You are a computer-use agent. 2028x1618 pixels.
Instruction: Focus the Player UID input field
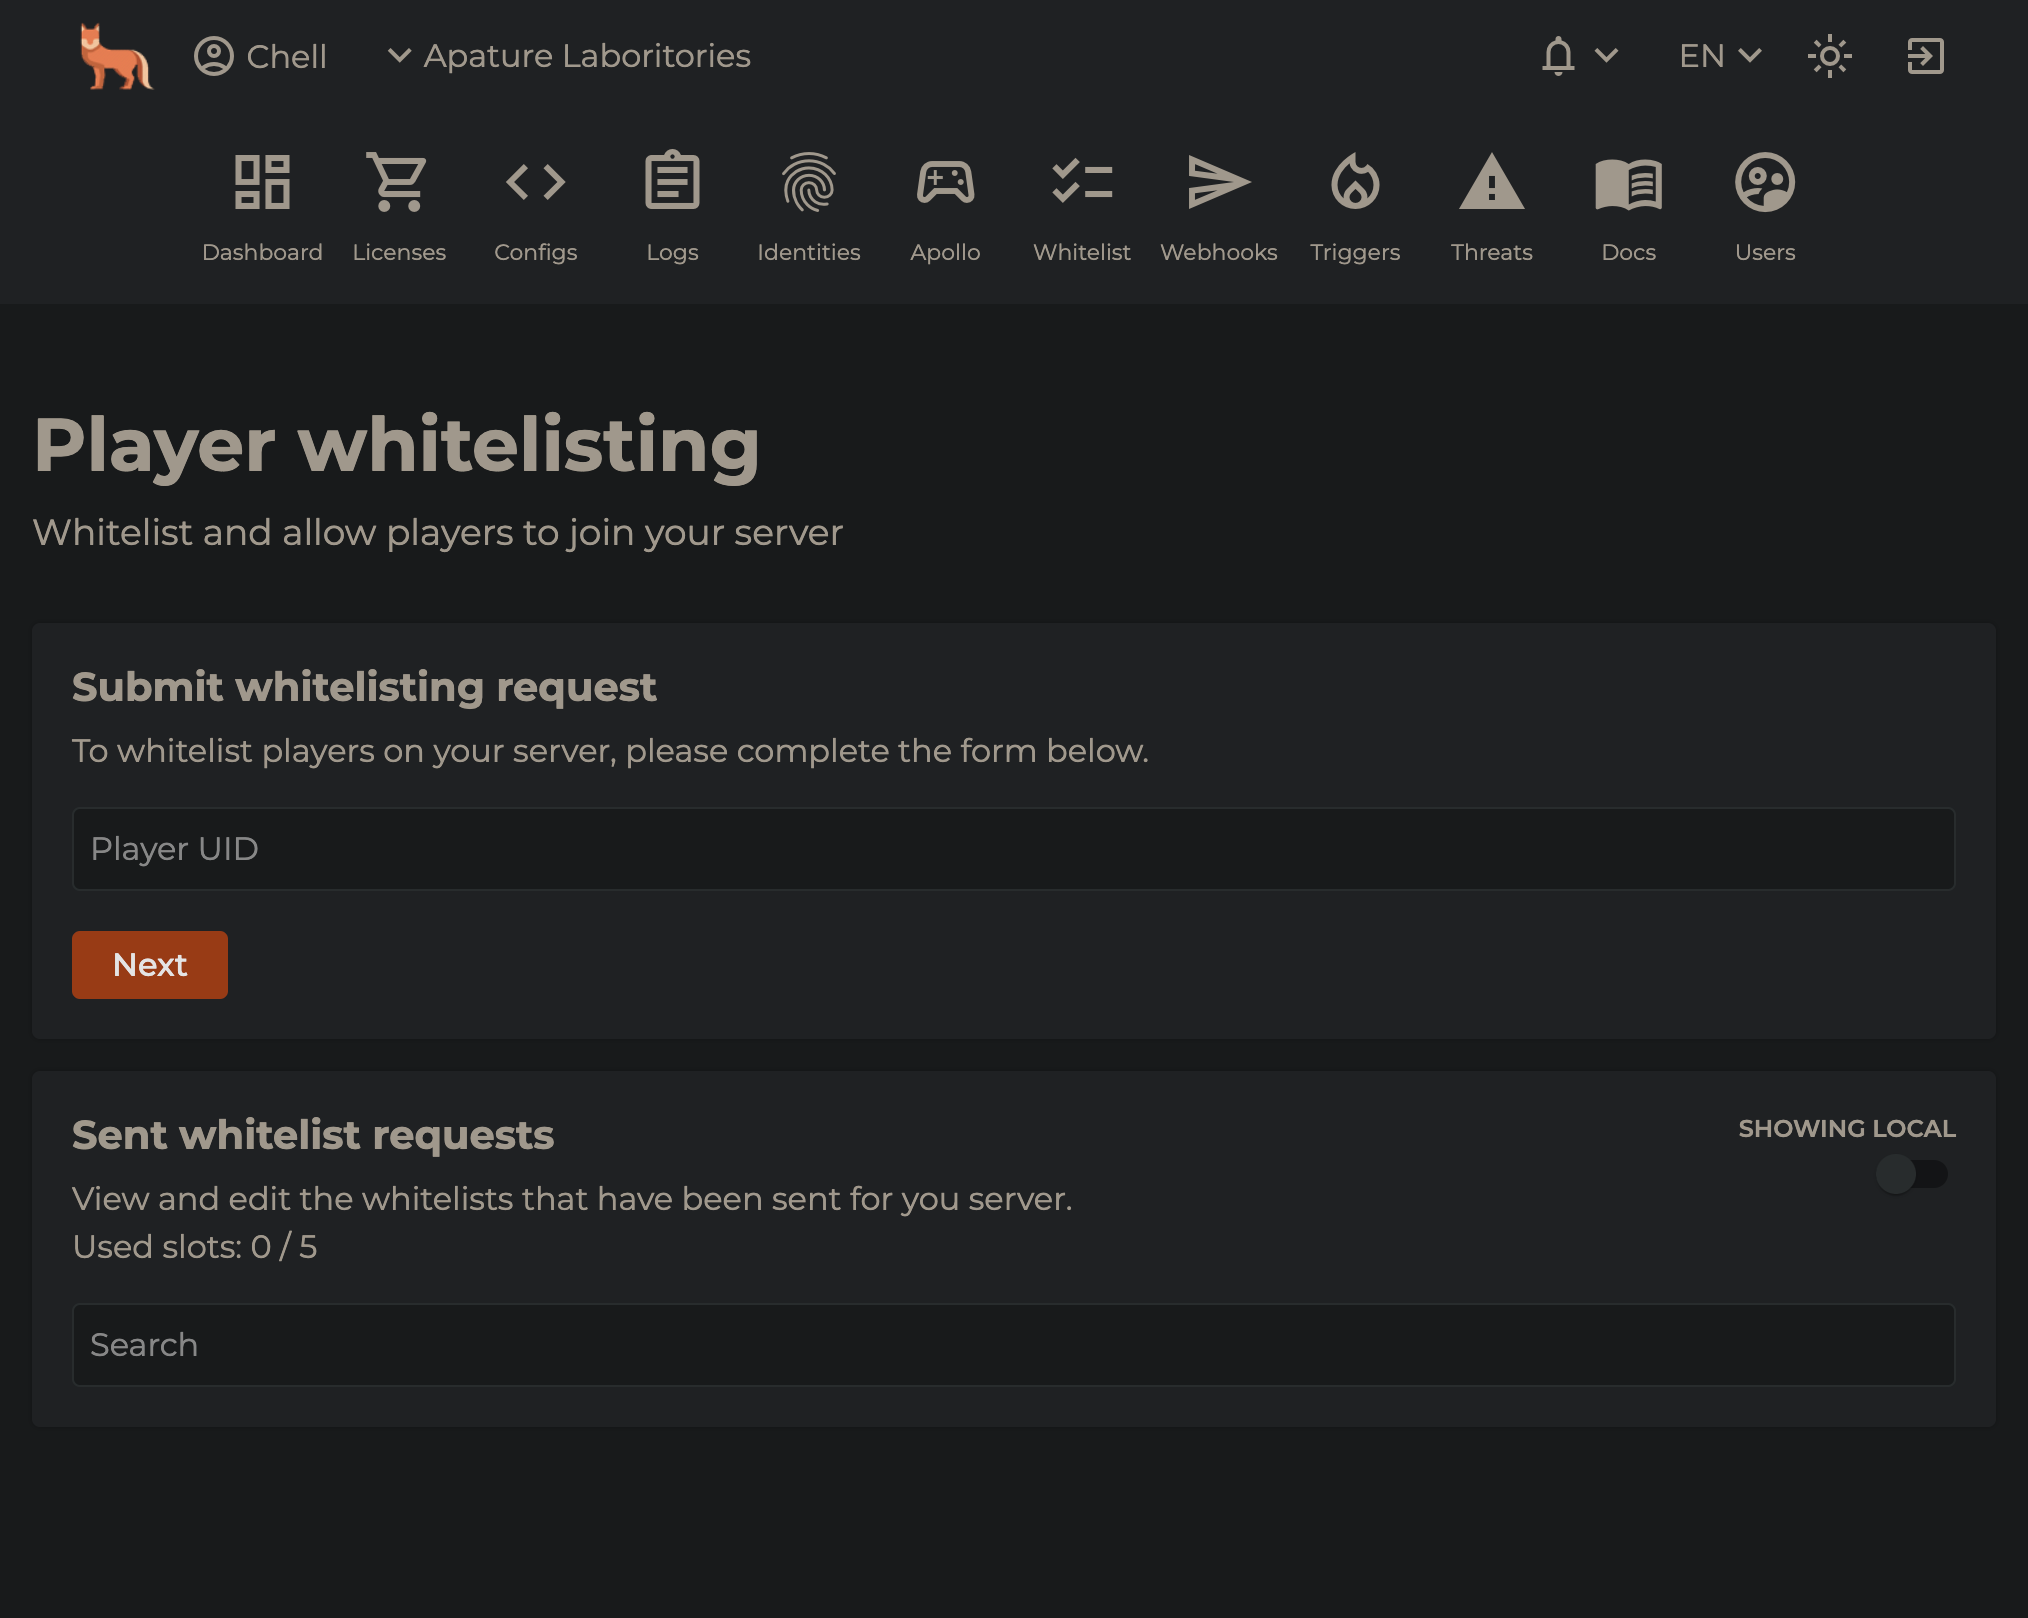click(x=1014, y=849)
